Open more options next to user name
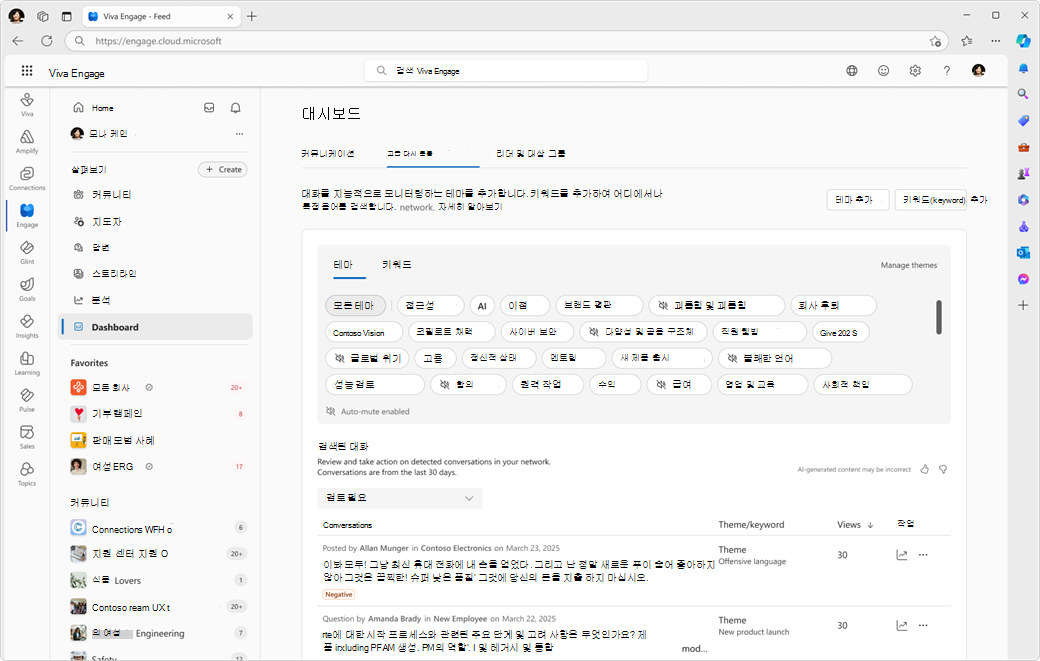 coord(239,133)
